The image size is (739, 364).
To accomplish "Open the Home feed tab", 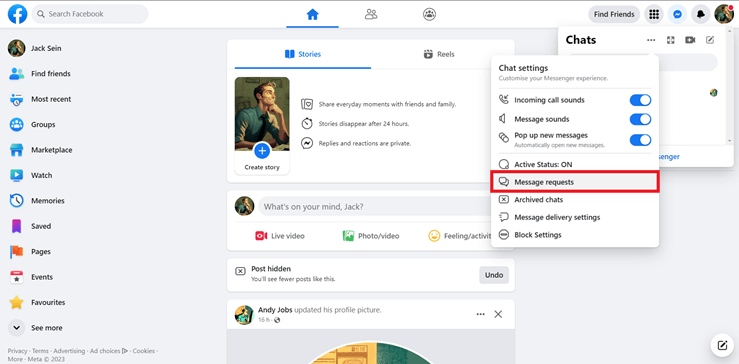I will click(312, 15).
